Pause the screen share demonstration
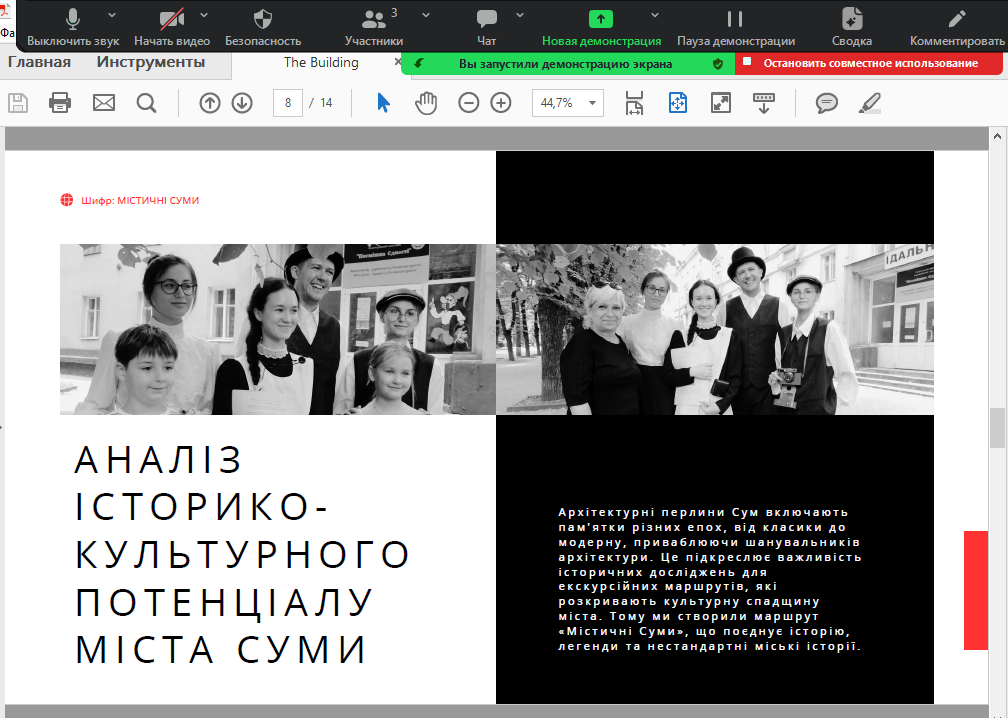Viewport: 1008px width, 718px height. click(x=735, y=26)
